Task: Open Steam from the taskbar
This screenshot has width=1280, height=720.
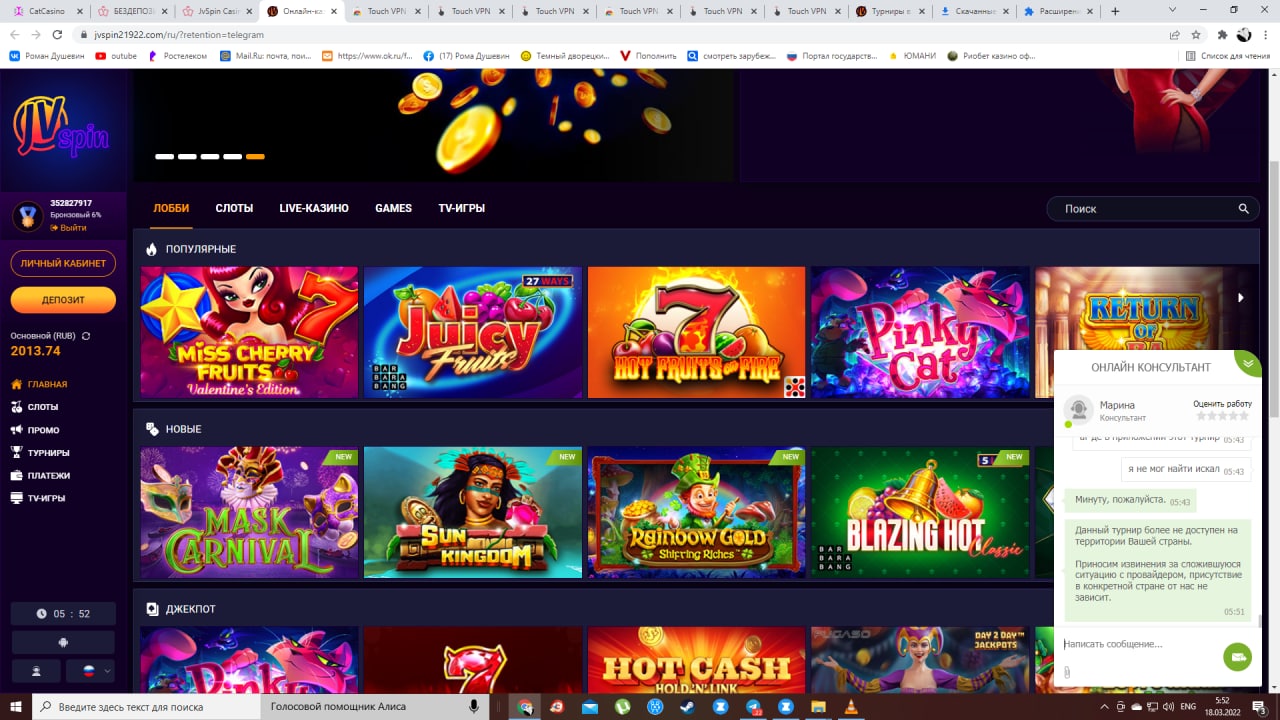Action: [x=687, y=707]
